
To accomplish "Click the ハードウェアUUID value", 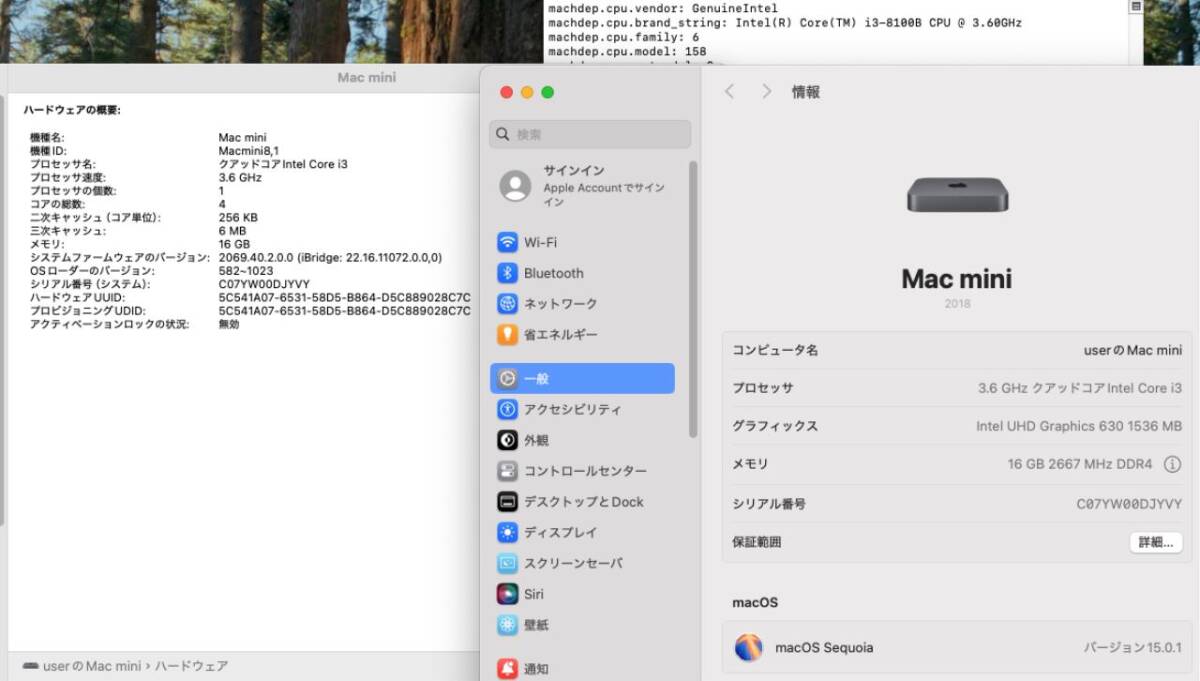I will coord(344,298).
